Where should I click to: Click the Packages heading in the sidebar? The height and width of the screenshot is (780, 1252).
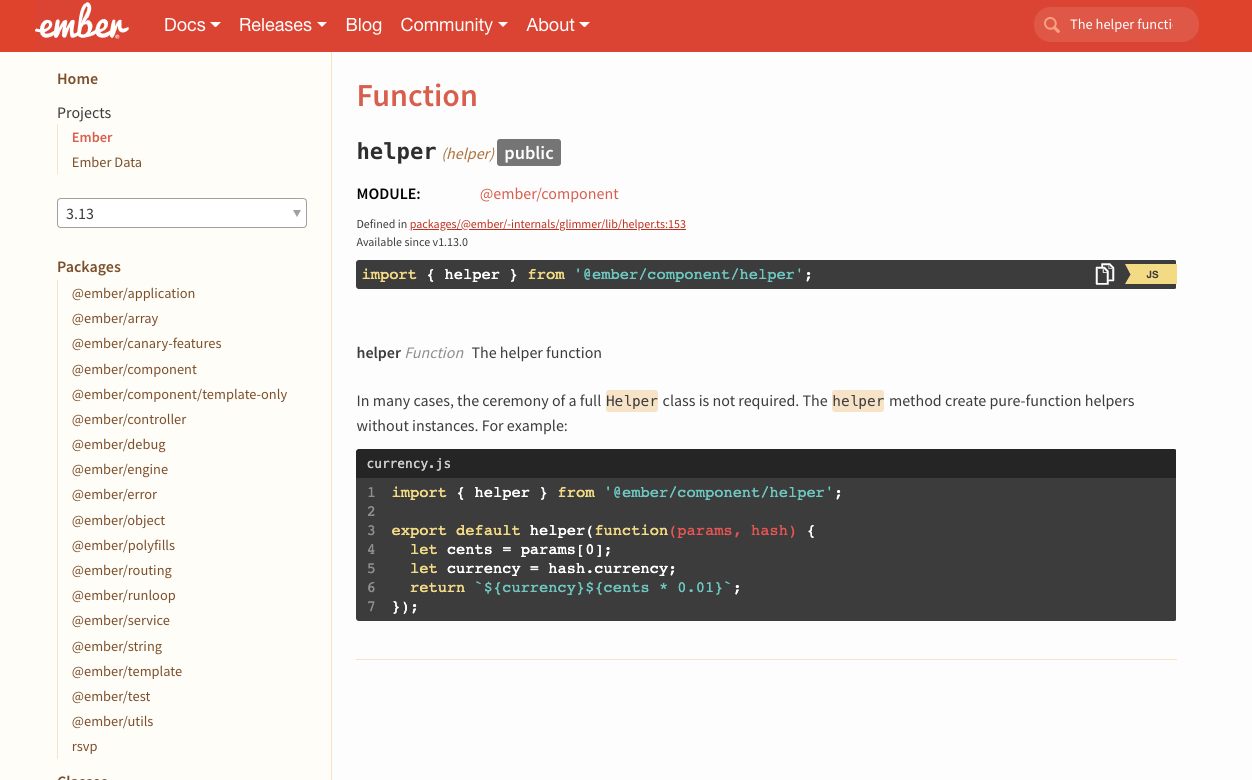pyautogui.click(x=89, y=267)
